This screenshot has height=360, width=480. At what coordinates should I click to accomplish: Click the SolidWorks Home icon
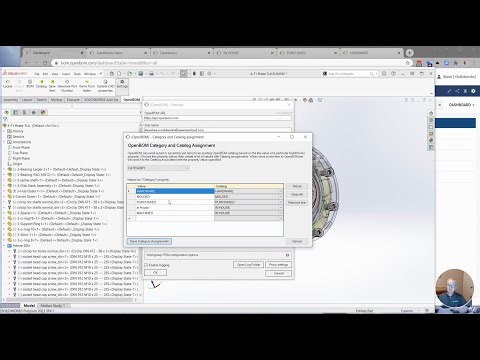112,74
